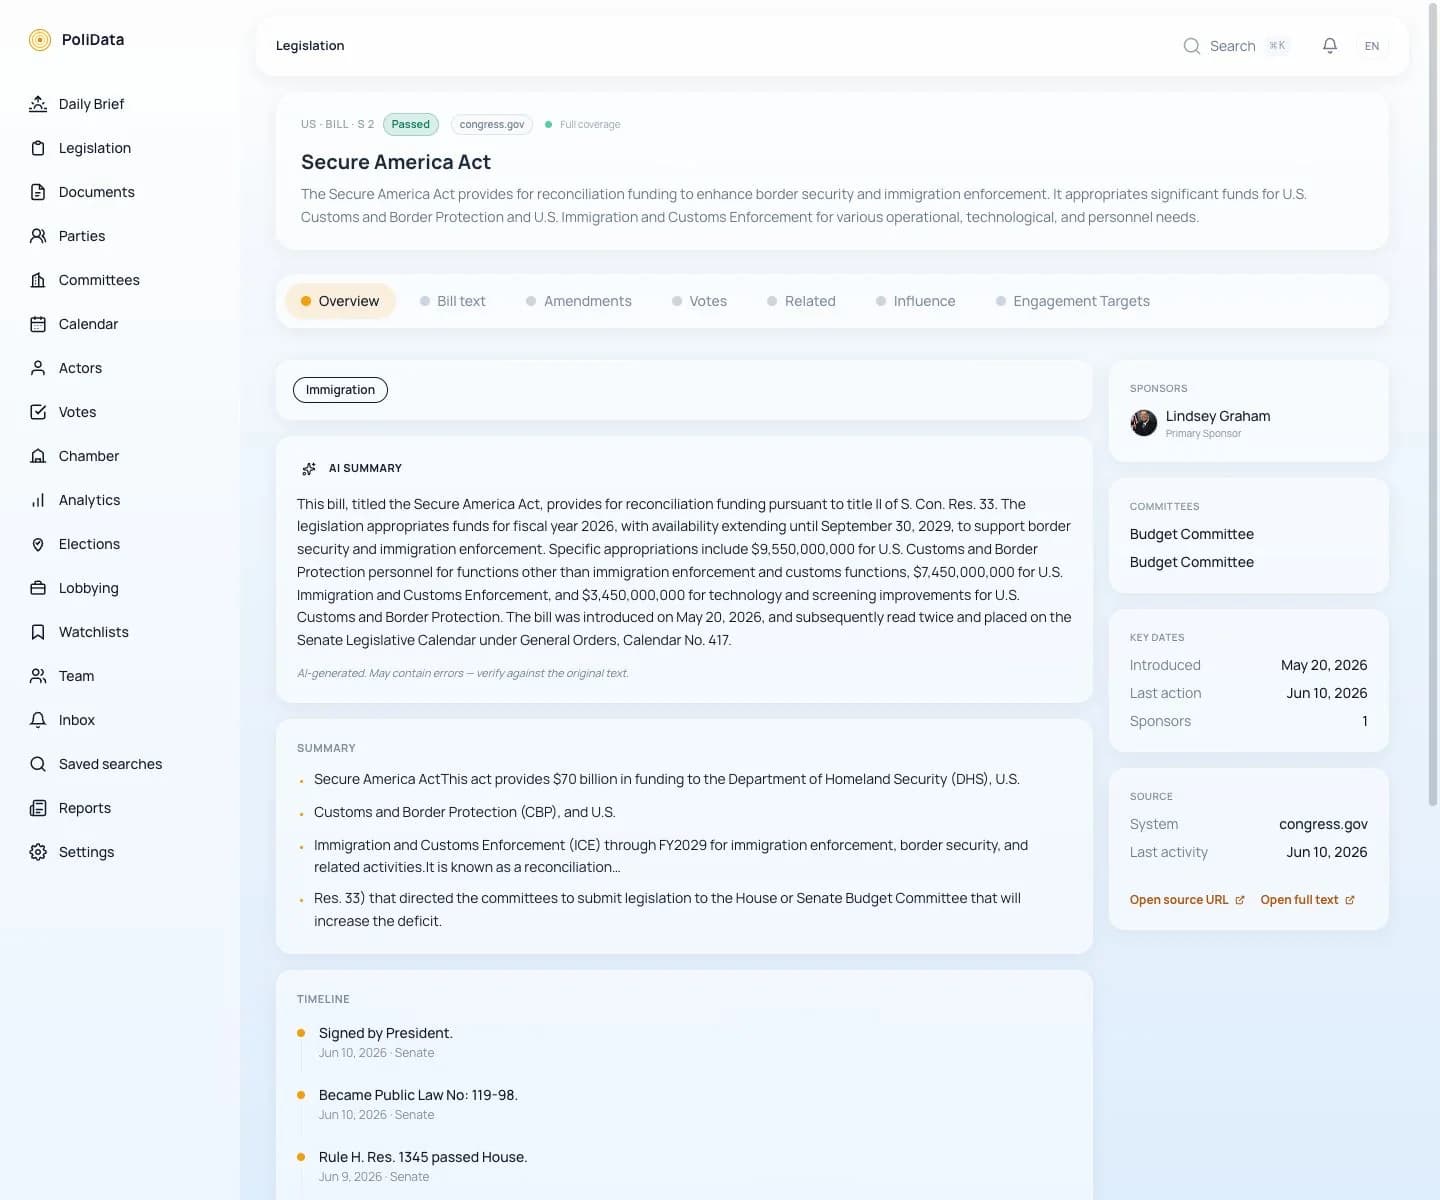
Task: Click the Secure America Act title
Action: coord(396,162)
